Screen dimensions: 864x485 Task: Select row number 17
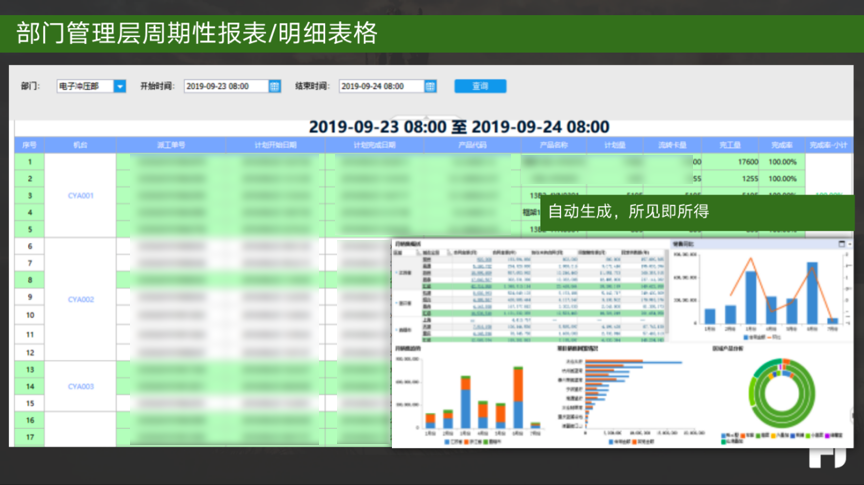[x=30, y=437]
